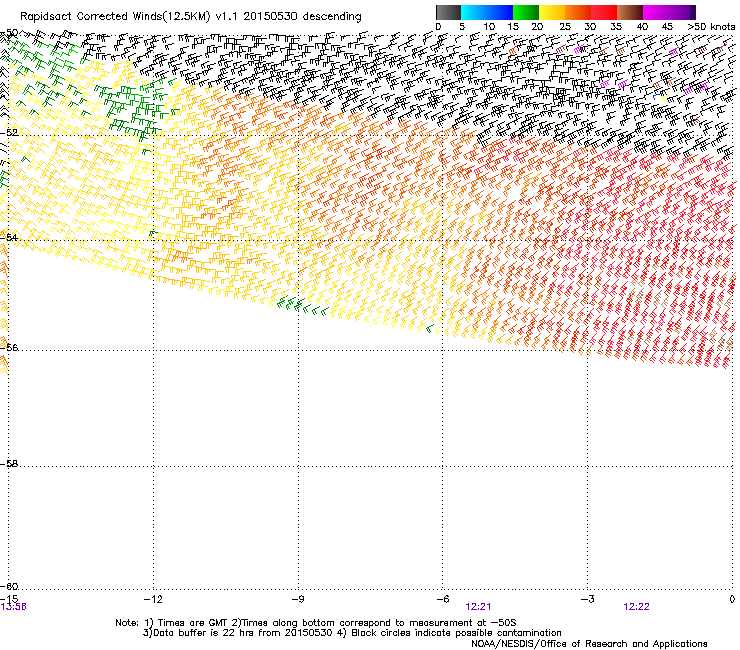Click the purple time stamp '13:56'
The height and width of the screenshot is (650, 740).
[14, 607]
